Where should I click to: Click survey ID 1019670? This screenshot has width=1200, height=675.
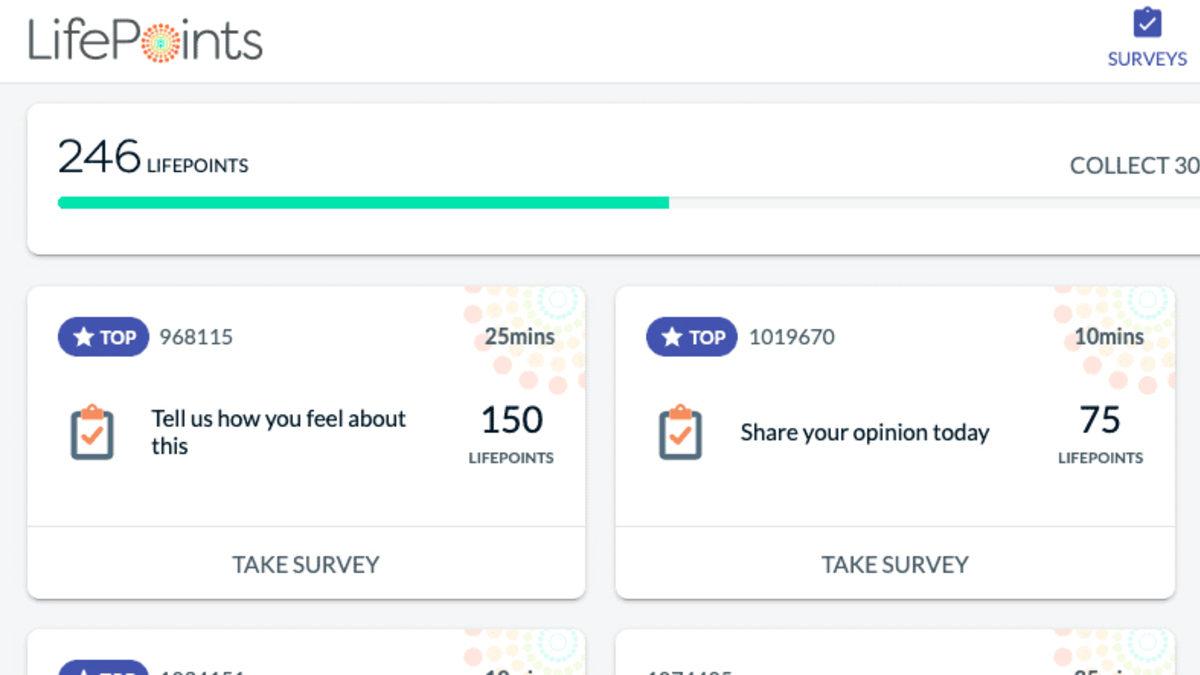tap(791, 337)
